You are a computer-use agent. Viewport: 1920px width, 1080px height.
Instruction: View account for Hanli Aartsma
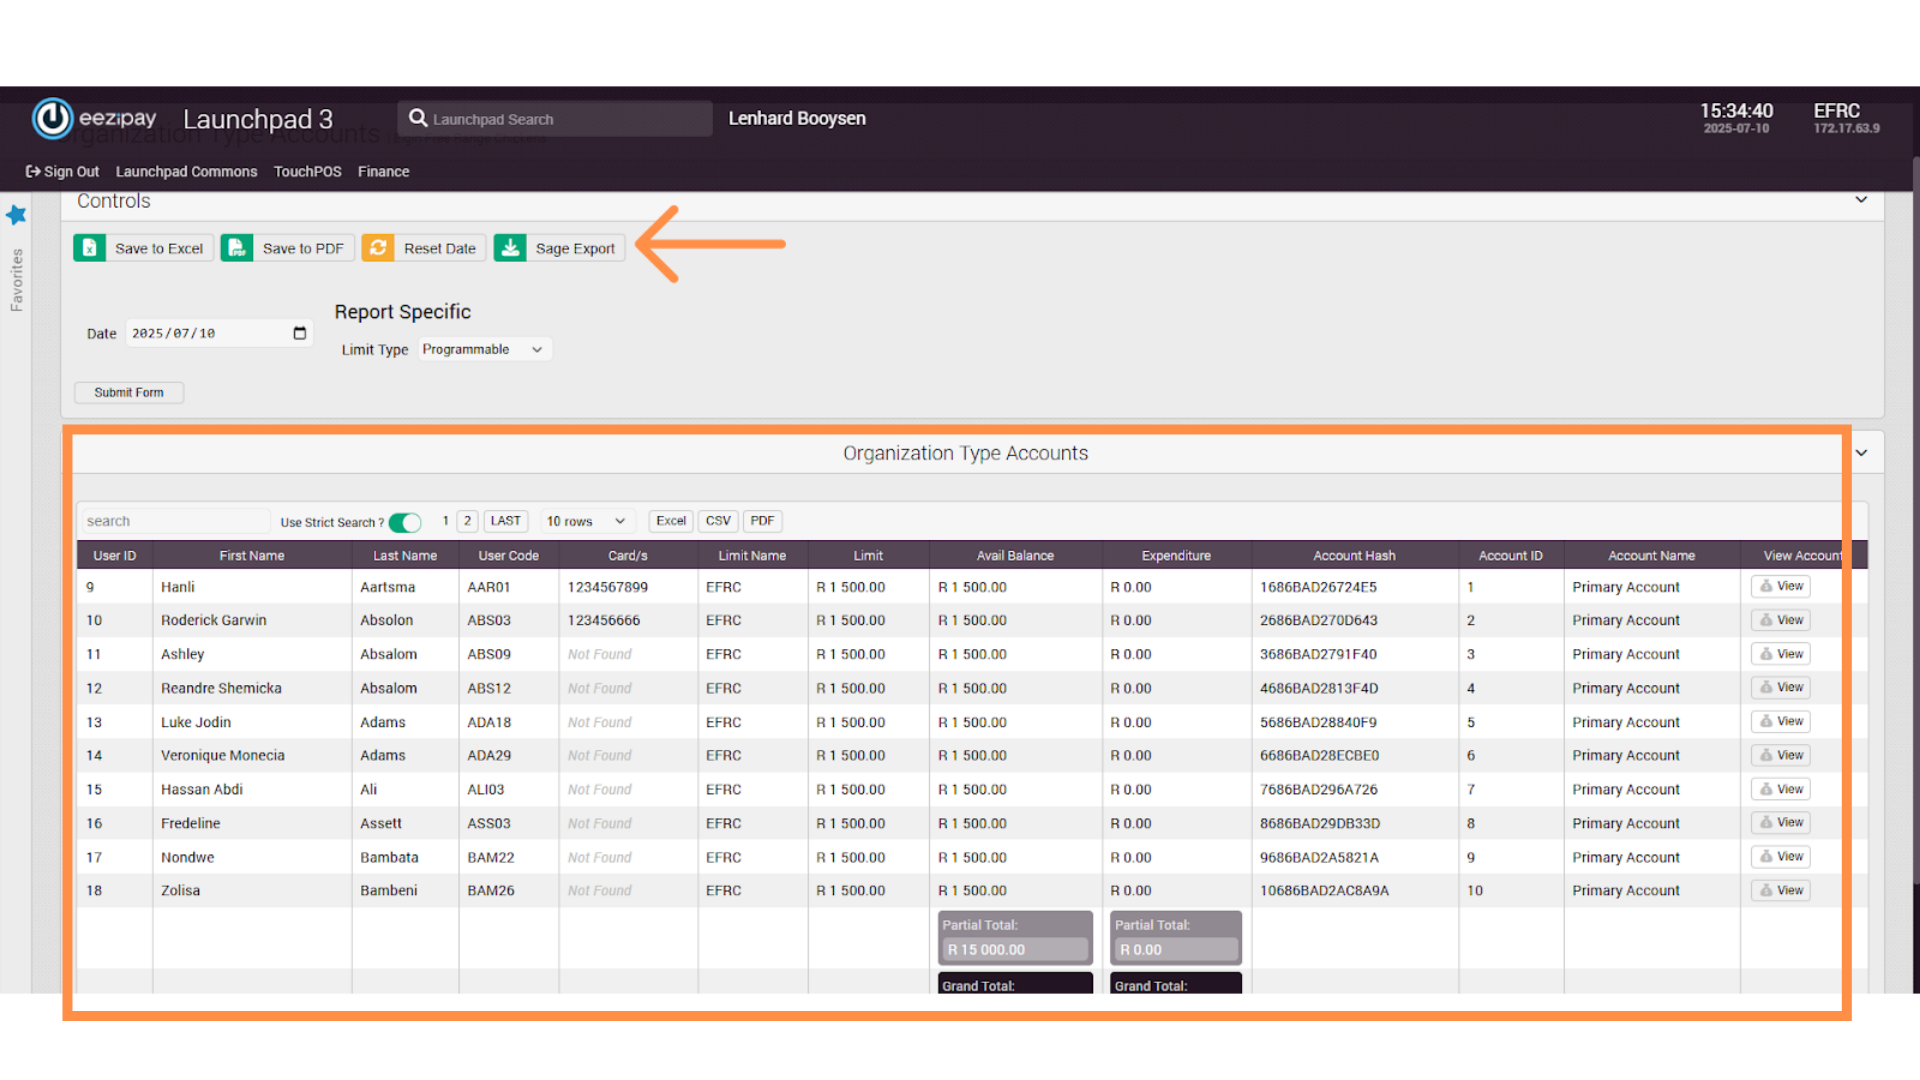pos(1780,586)
